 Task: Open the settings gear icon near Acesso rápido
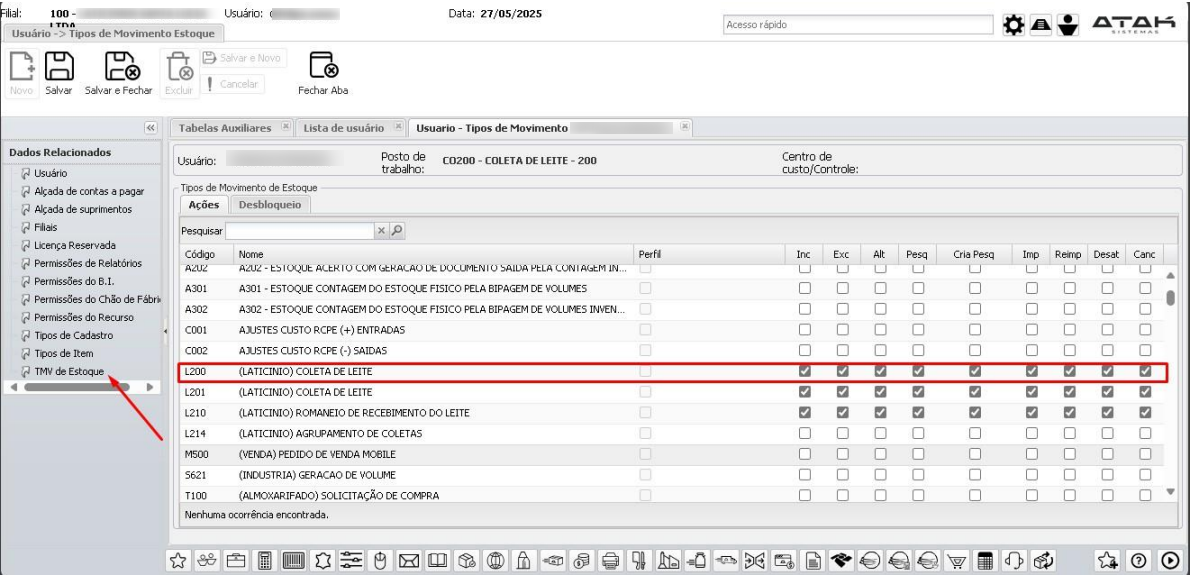(x=1013, y=25)
